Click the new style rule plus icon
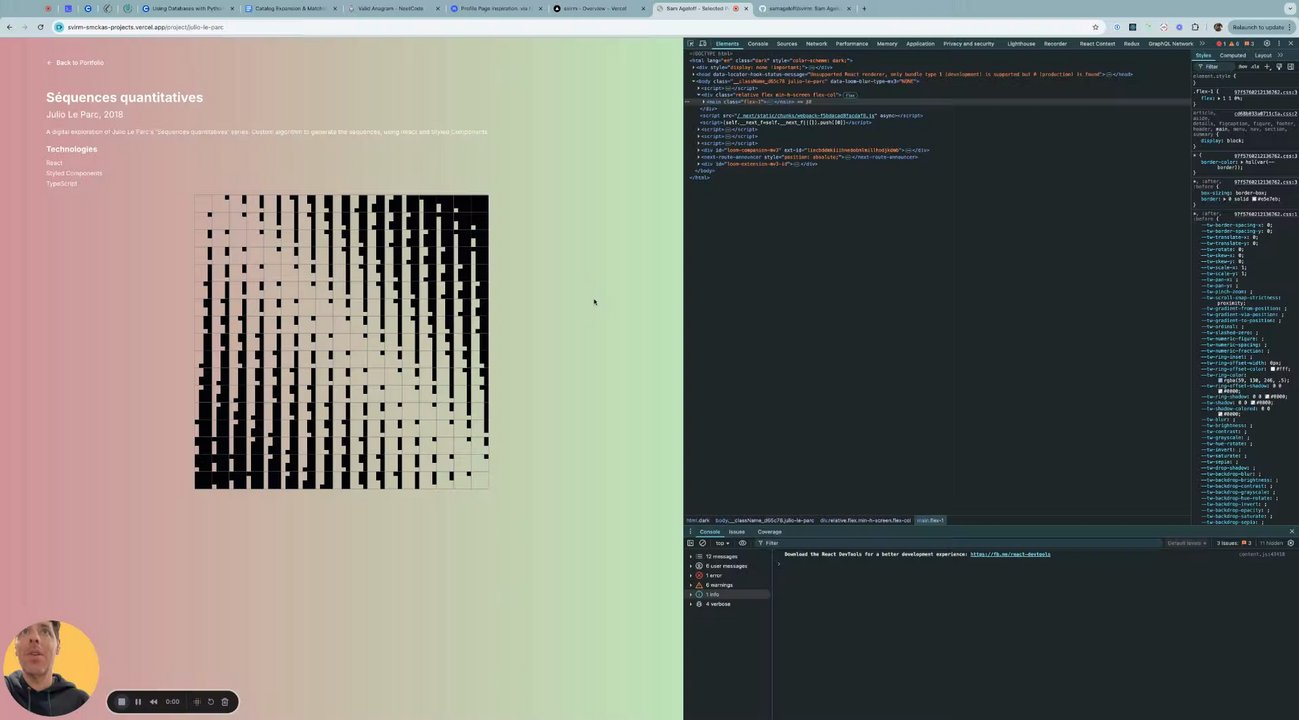Screen dimensions: 1299x720 click(1267, 67)
